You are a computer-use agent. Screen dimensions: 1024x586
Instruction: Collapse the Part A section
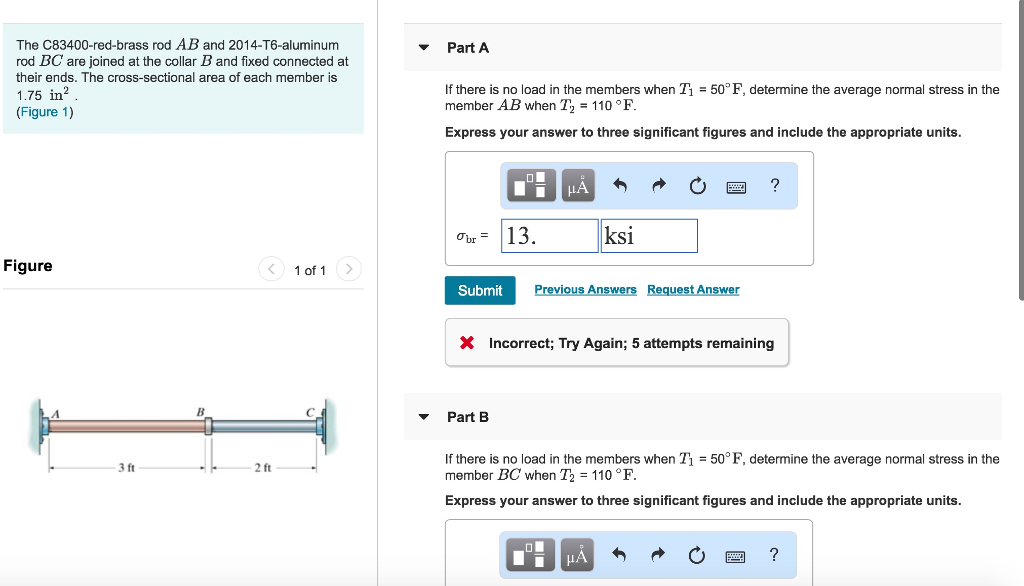[x=424, y=48]
